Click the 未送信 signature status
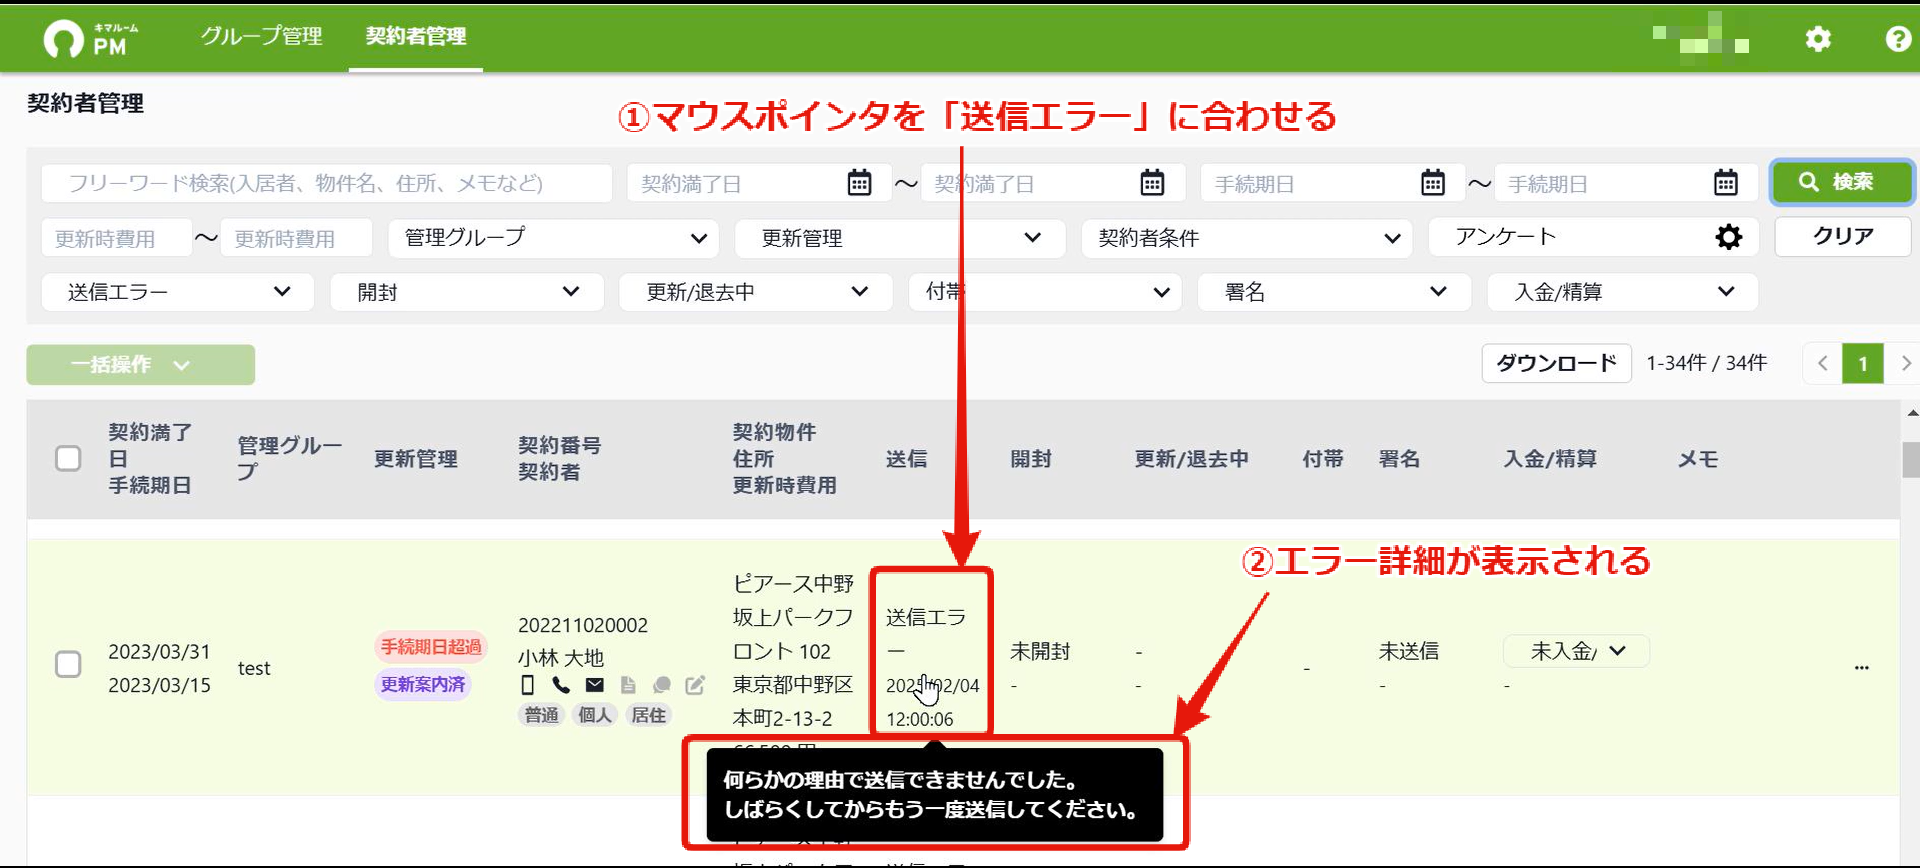The image size is (1920, 868). pyautogui.click(x=1409, y=651)
